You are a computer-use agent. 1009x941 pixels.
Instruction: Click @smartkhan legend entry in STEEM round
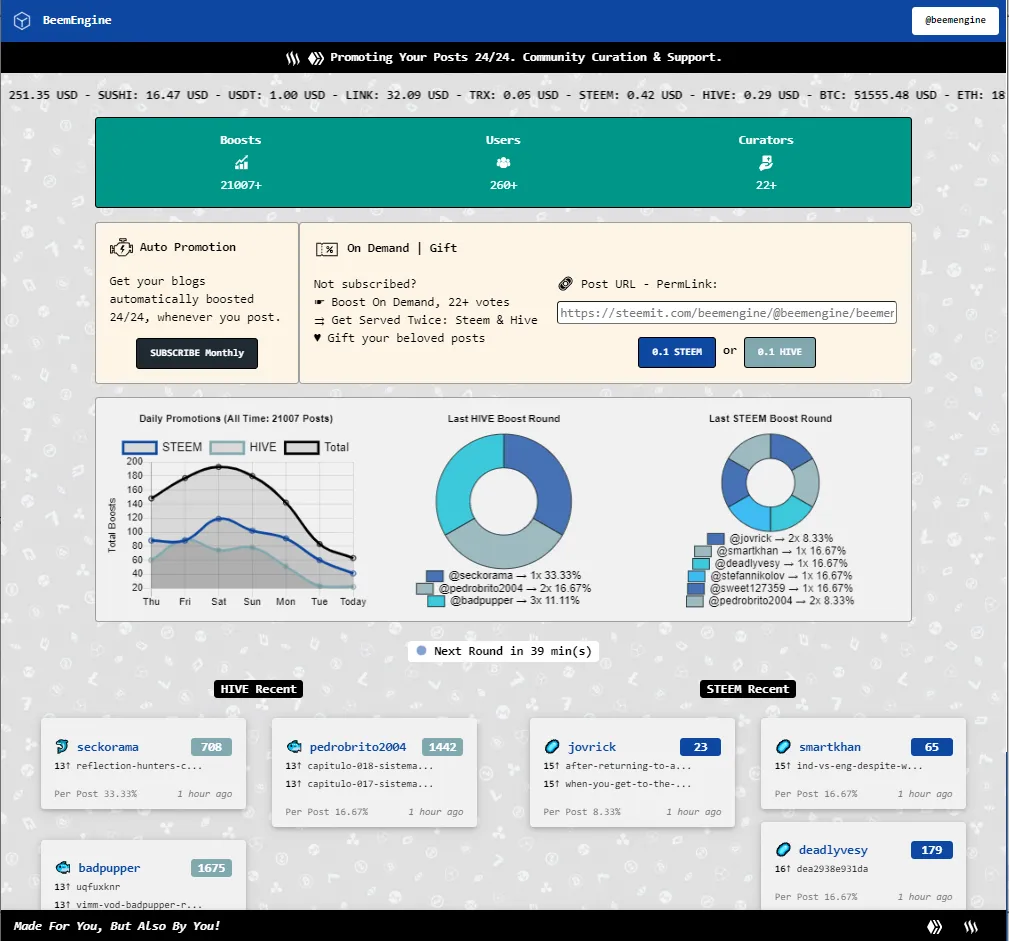(770, 551)
